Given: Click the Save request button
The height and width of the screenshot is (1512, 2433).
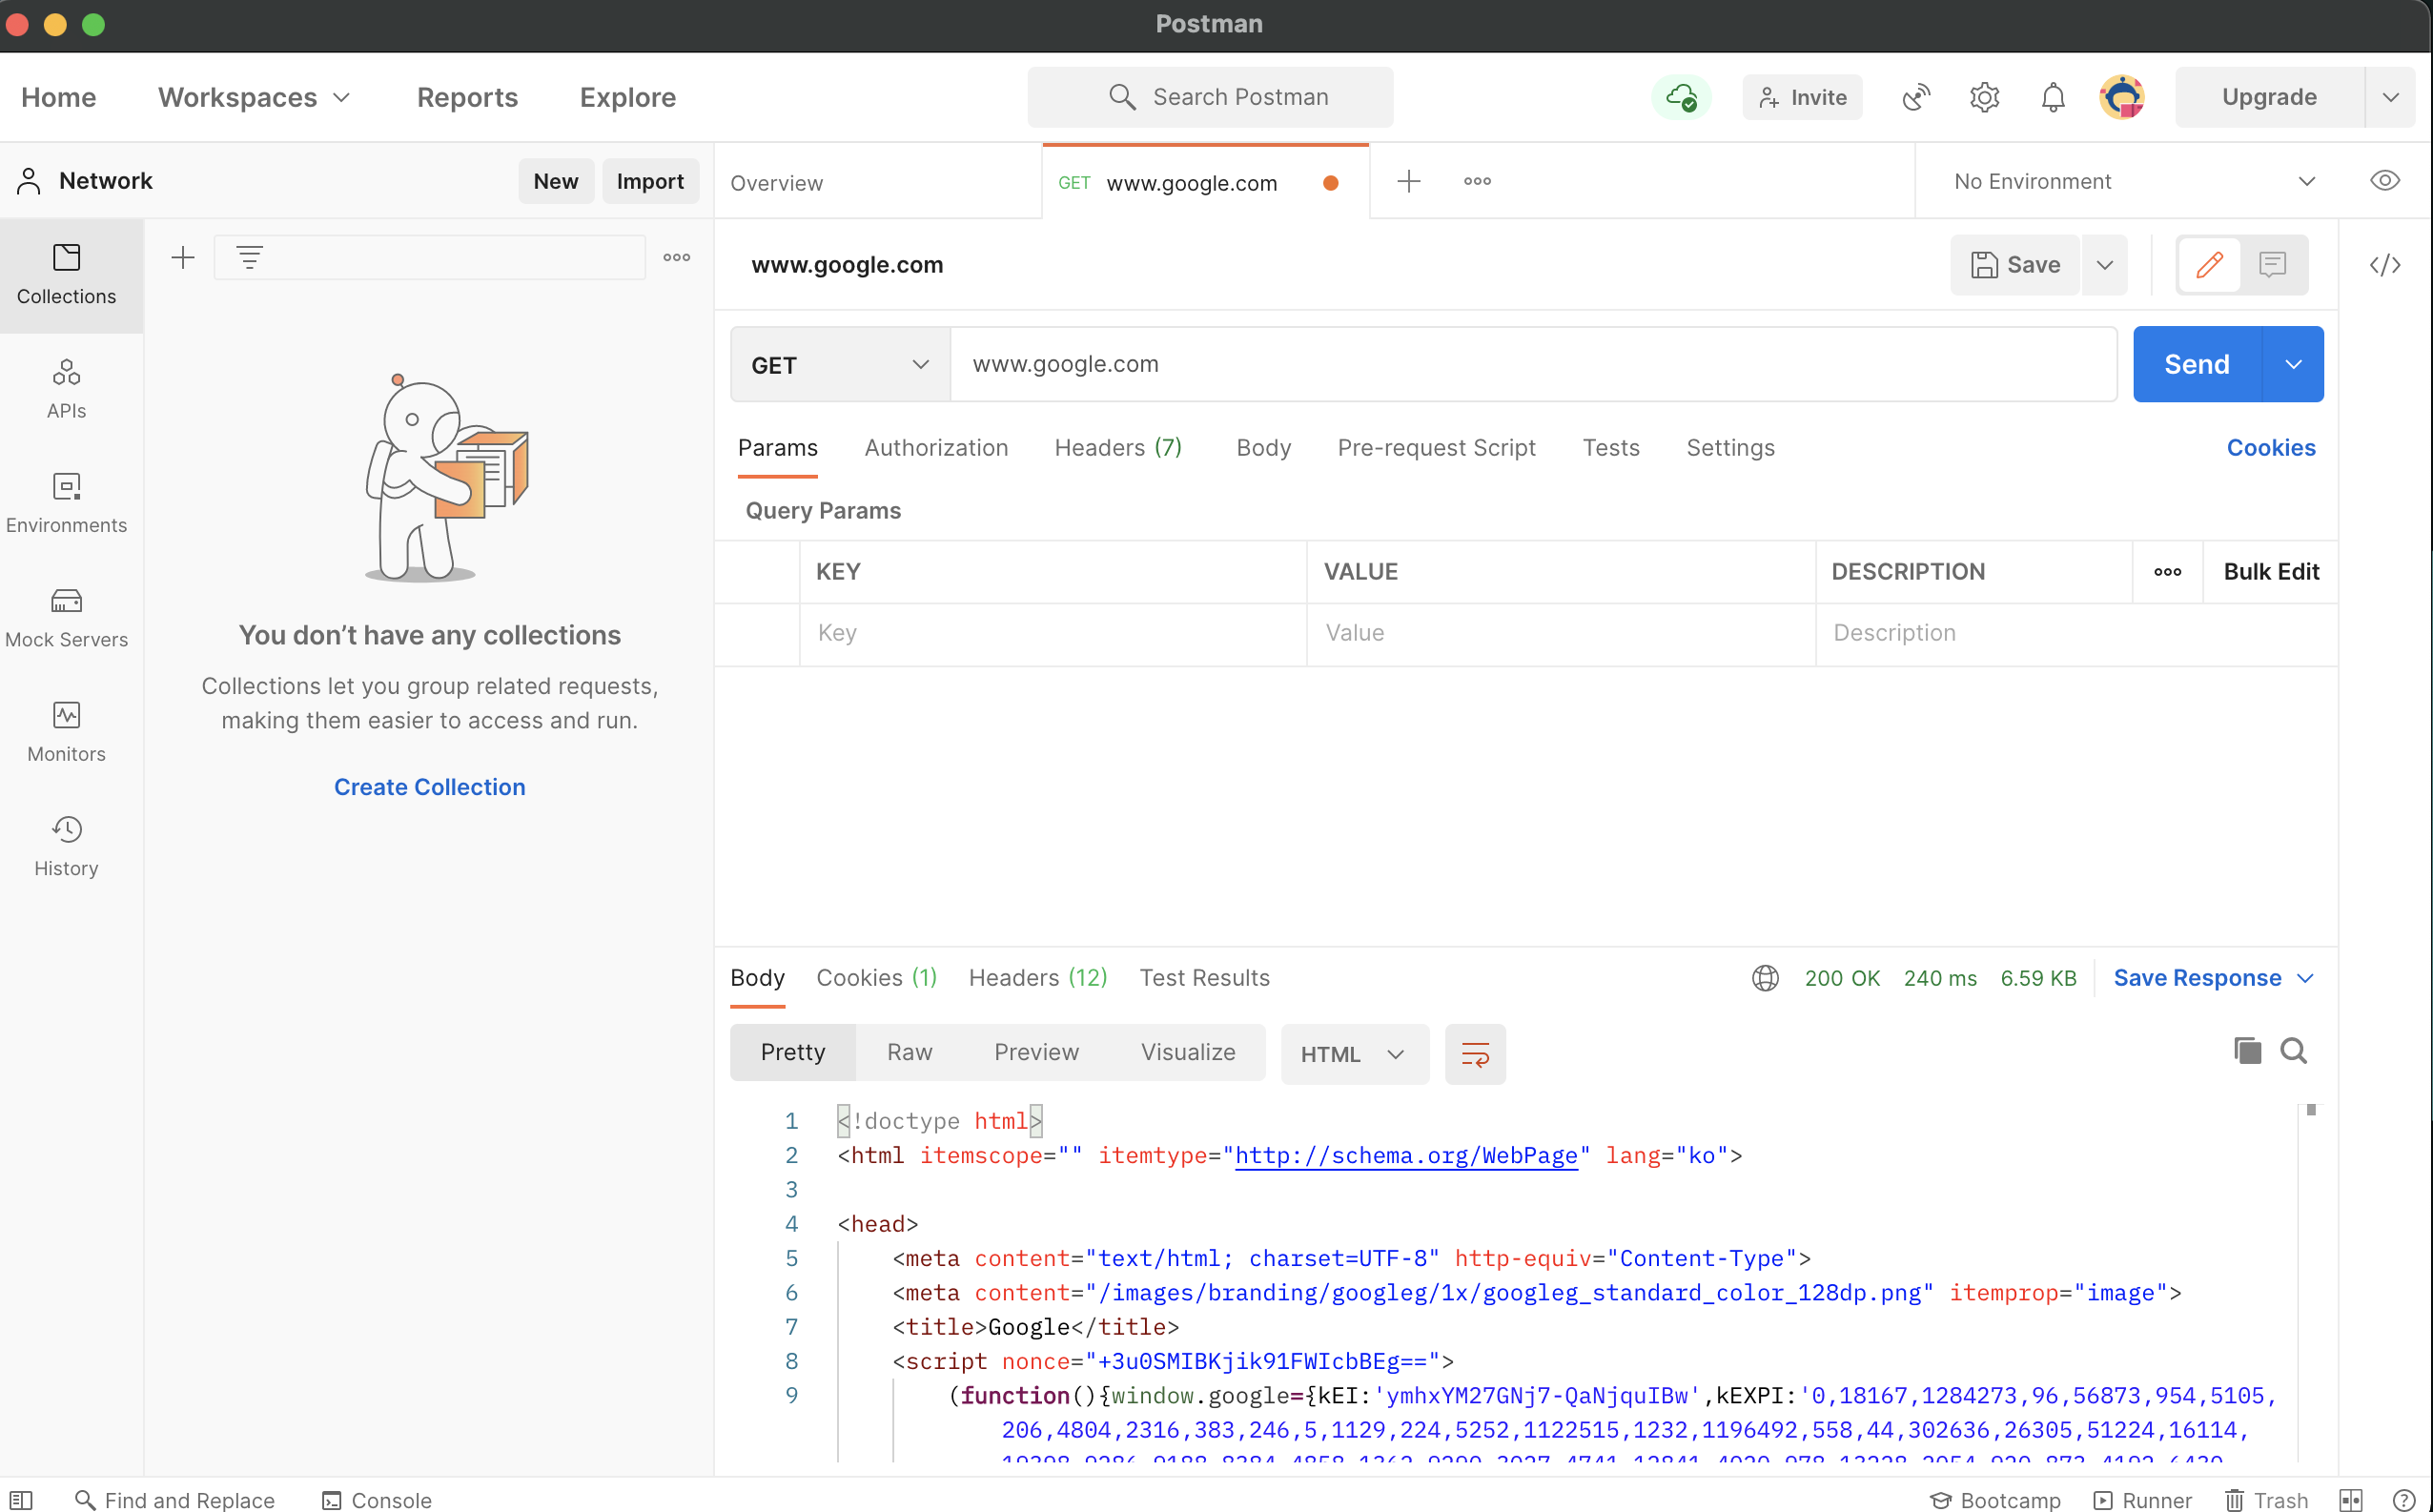Looking at the screenshot, I should [2015, 265].
